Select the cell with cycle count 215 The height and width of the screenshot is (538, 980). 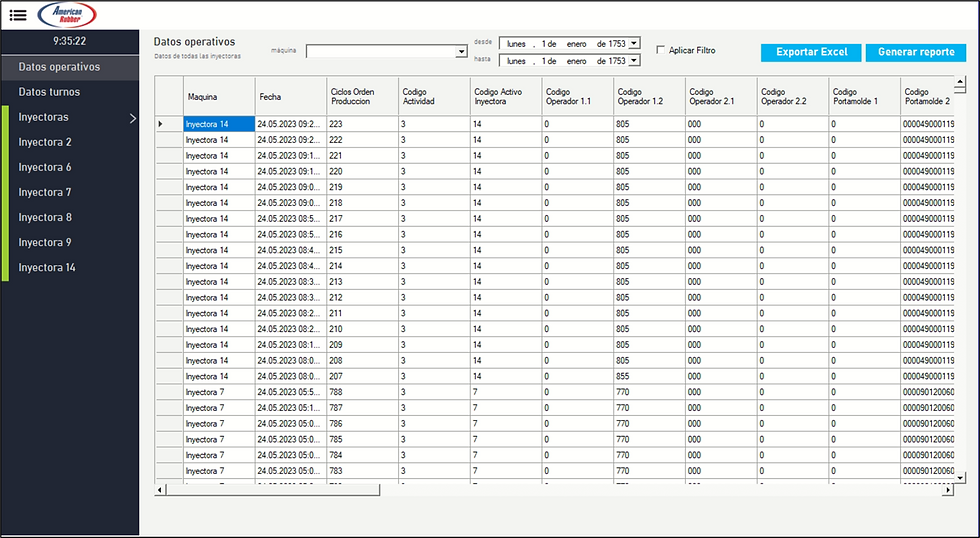pyautogui.click(x=362, y=251)
